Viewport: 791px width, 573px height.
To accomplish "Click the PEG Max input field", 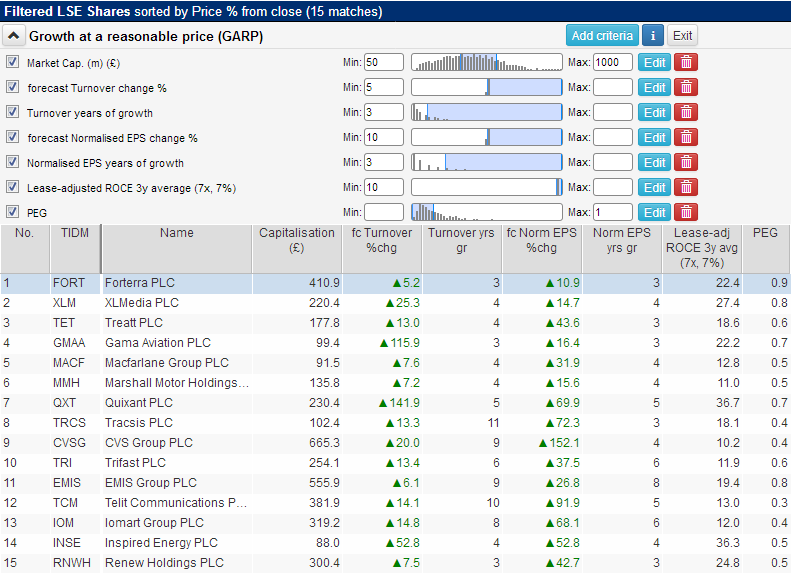I will (x=613, y=212).
